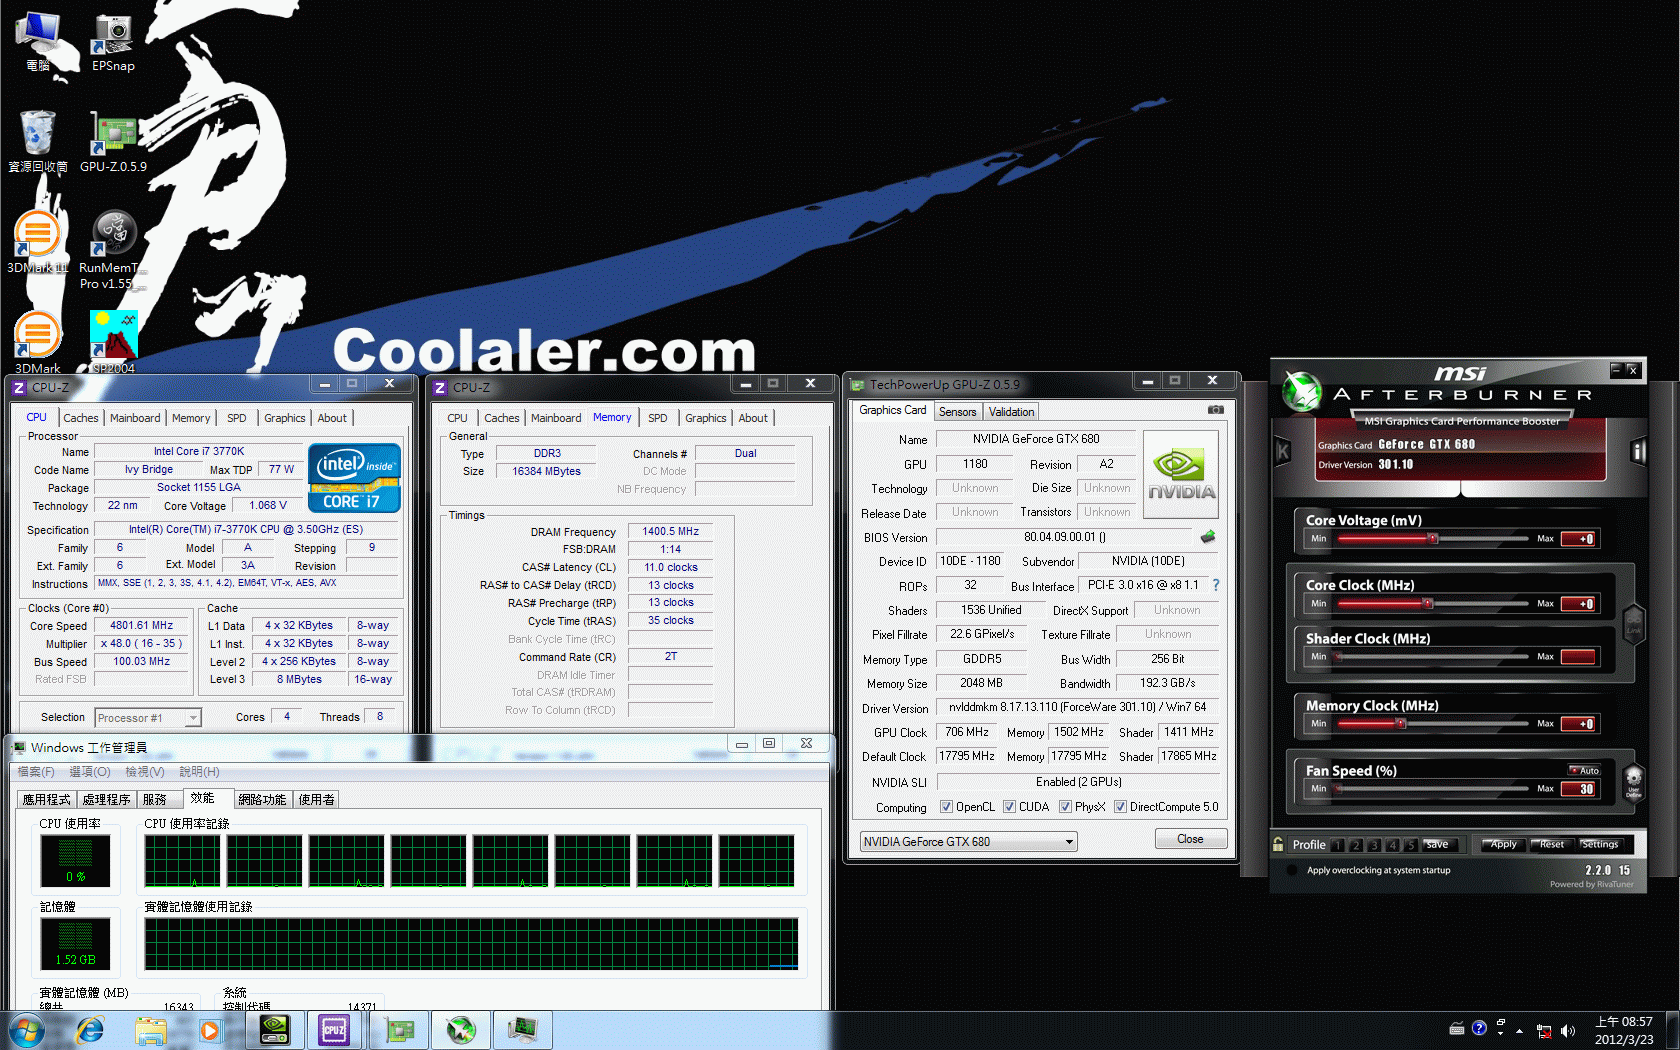This screenshot has height=1050, width=1680.
Task: Select Afterburner profile slot 5
Action: click(x=1410, y=845)
